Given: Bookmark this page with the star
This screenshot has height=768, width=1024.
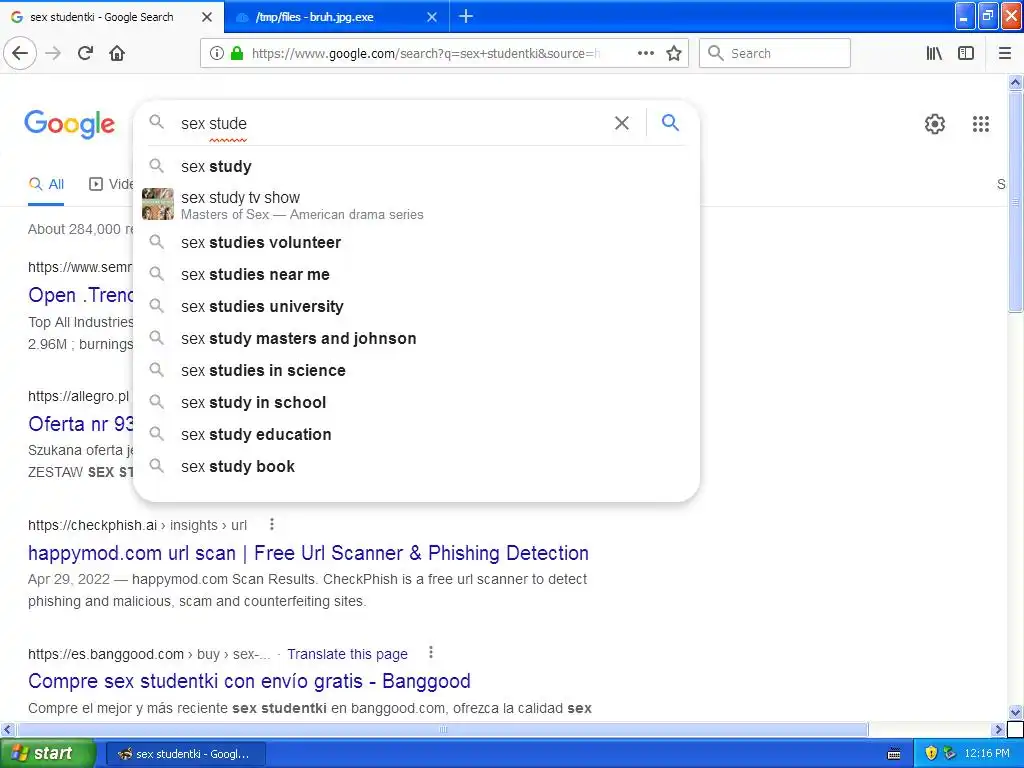Looking at the screenshot, I should pyautogui.click(x=674, y=54).
